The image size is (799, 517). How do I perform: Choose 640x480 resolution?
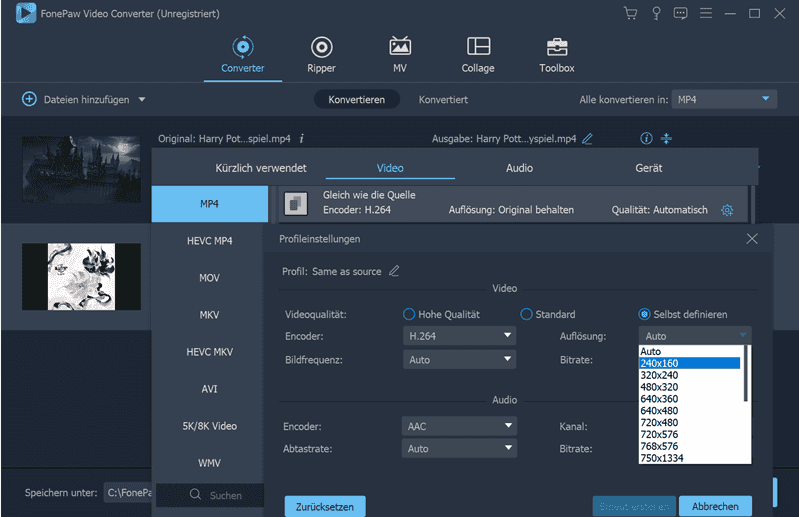[690, 411]
